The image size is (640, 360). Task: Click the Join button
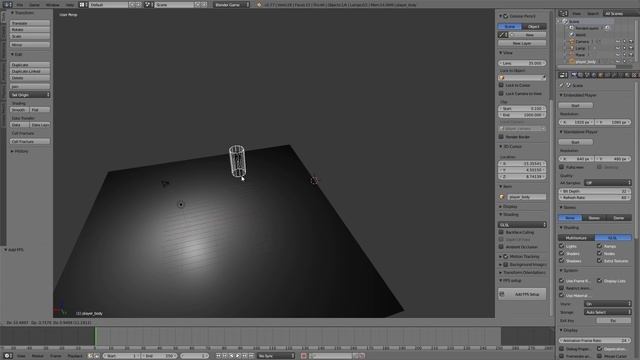tap(30, 87)
